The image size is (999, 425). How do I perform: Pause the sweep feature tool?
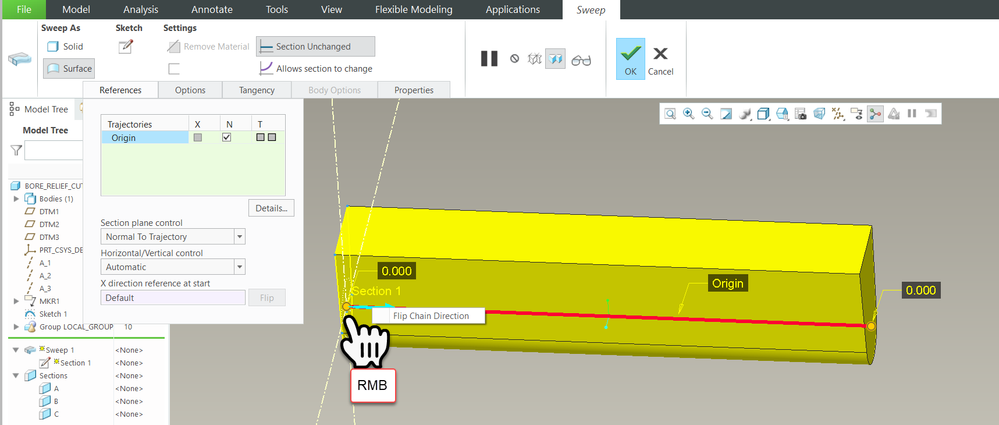(x=489, y=59)
